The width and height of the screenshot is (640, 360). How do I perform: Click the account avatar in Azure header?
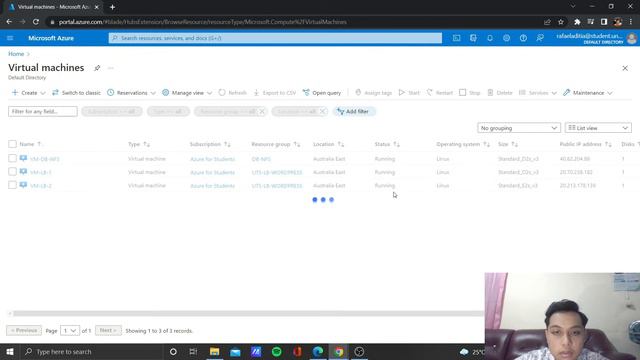[631, 38]
